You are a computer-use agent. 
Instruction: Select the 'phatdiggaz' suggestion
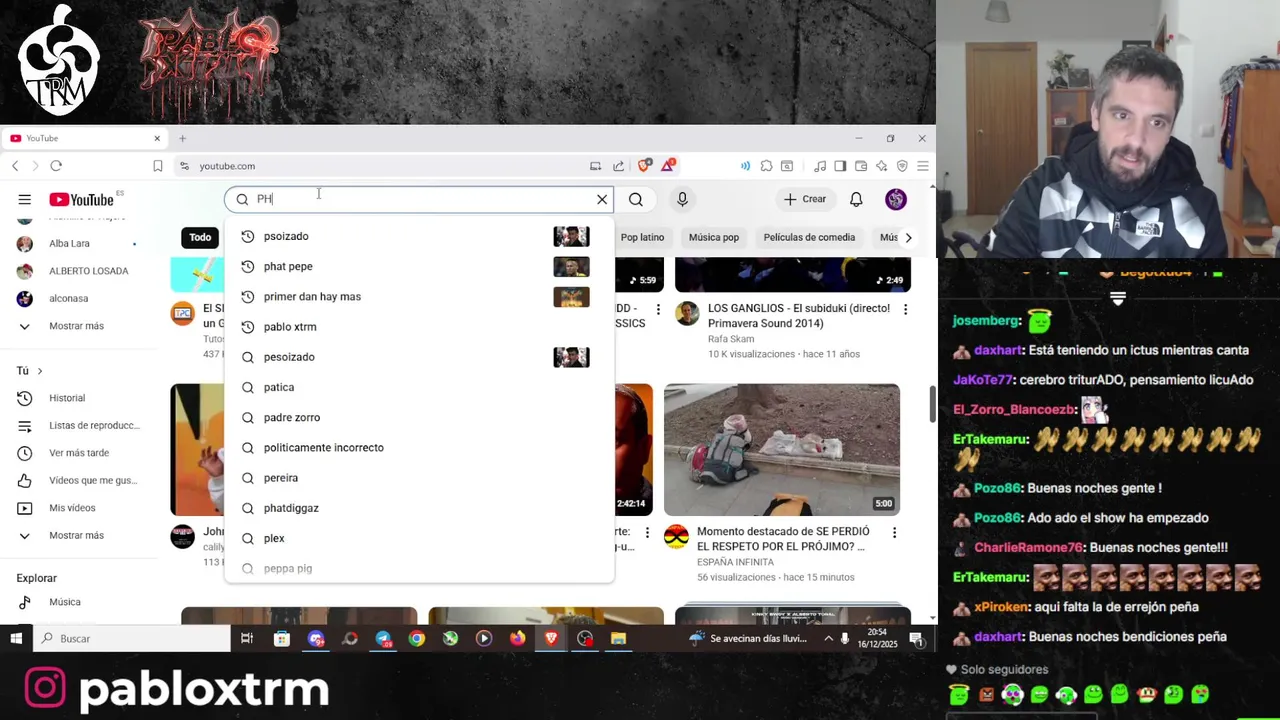coord(418,508)
